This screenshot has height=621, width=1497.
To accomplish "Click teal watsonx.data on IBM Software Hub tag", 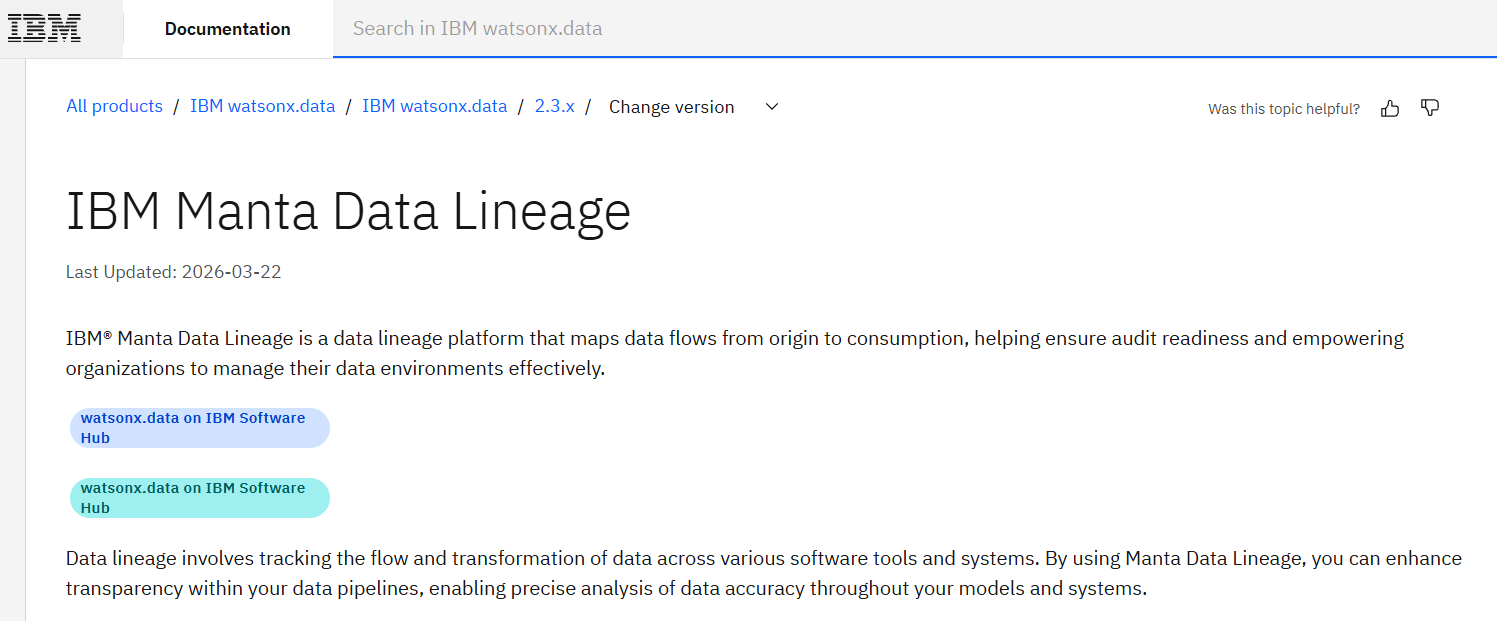I will [x=200, y=498].
